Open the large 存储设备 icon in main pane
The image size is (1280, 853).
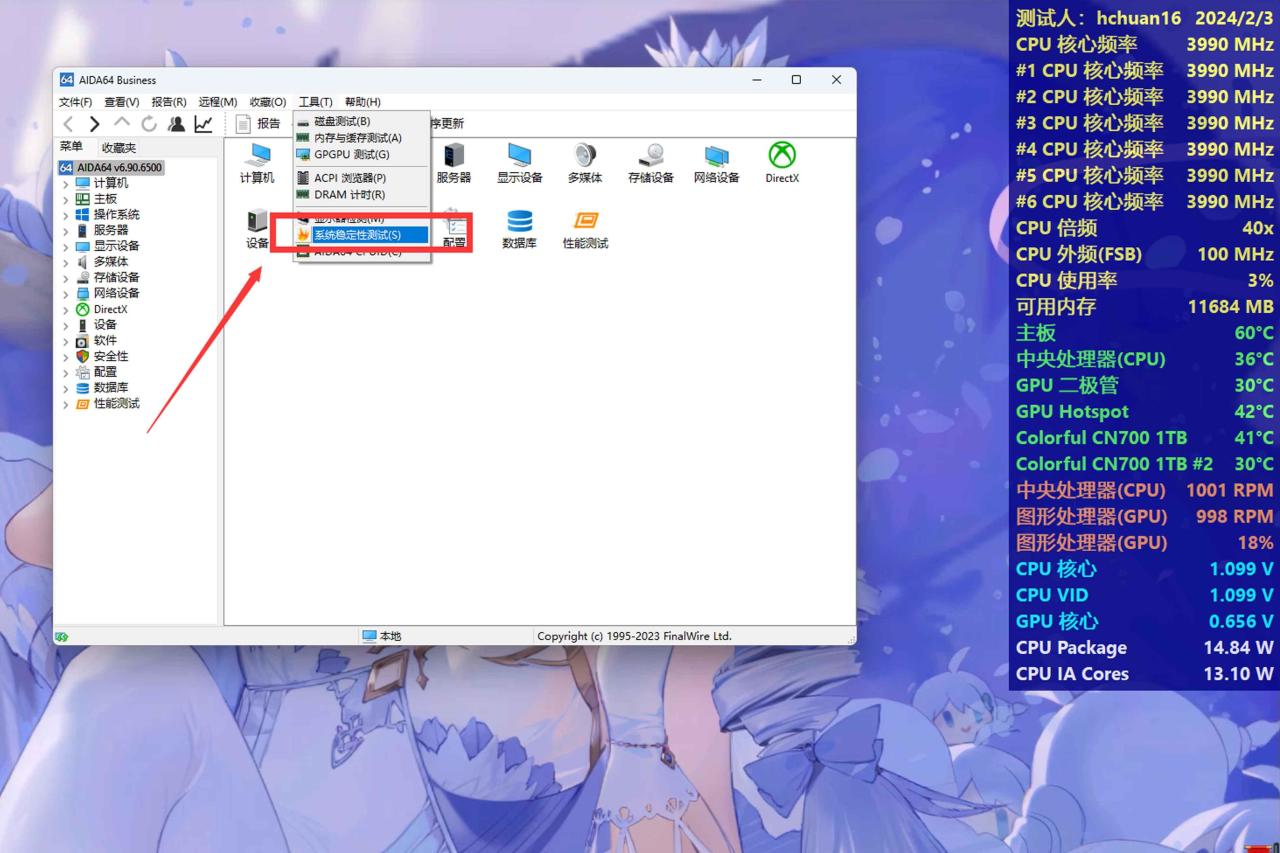point(651,163)
